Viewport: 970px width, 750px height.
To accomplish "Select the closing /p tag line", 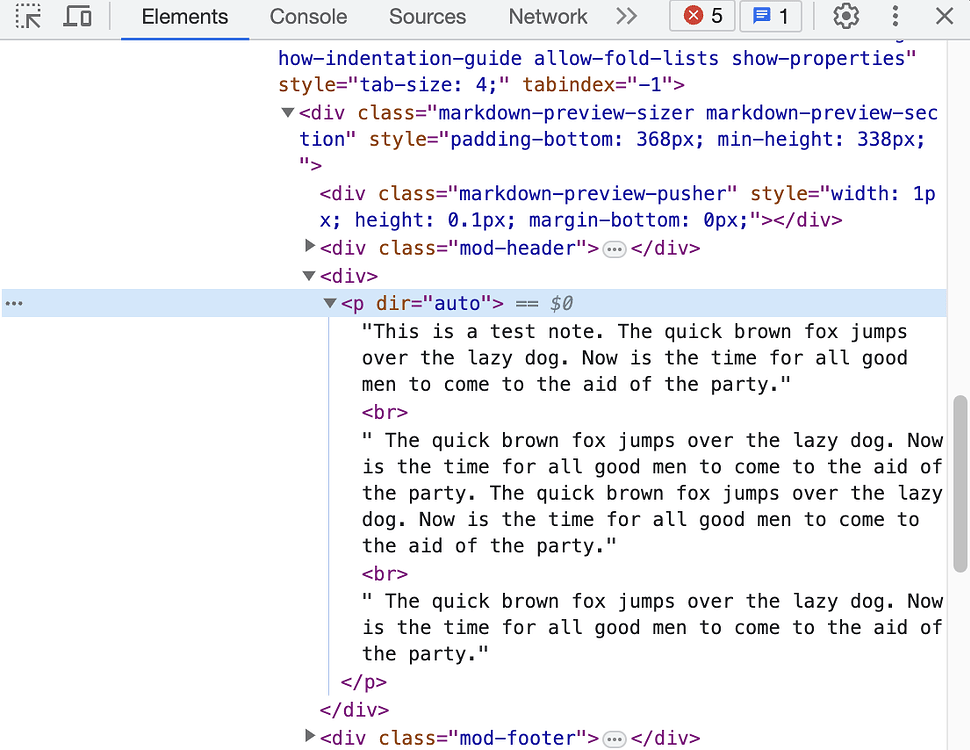I will coord(364,682).
